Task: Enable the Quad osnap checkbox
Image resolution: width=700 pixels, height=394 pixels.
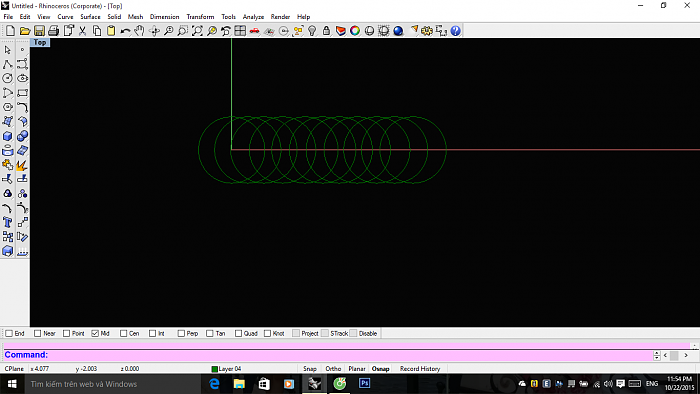Action: tap(238, 333)
